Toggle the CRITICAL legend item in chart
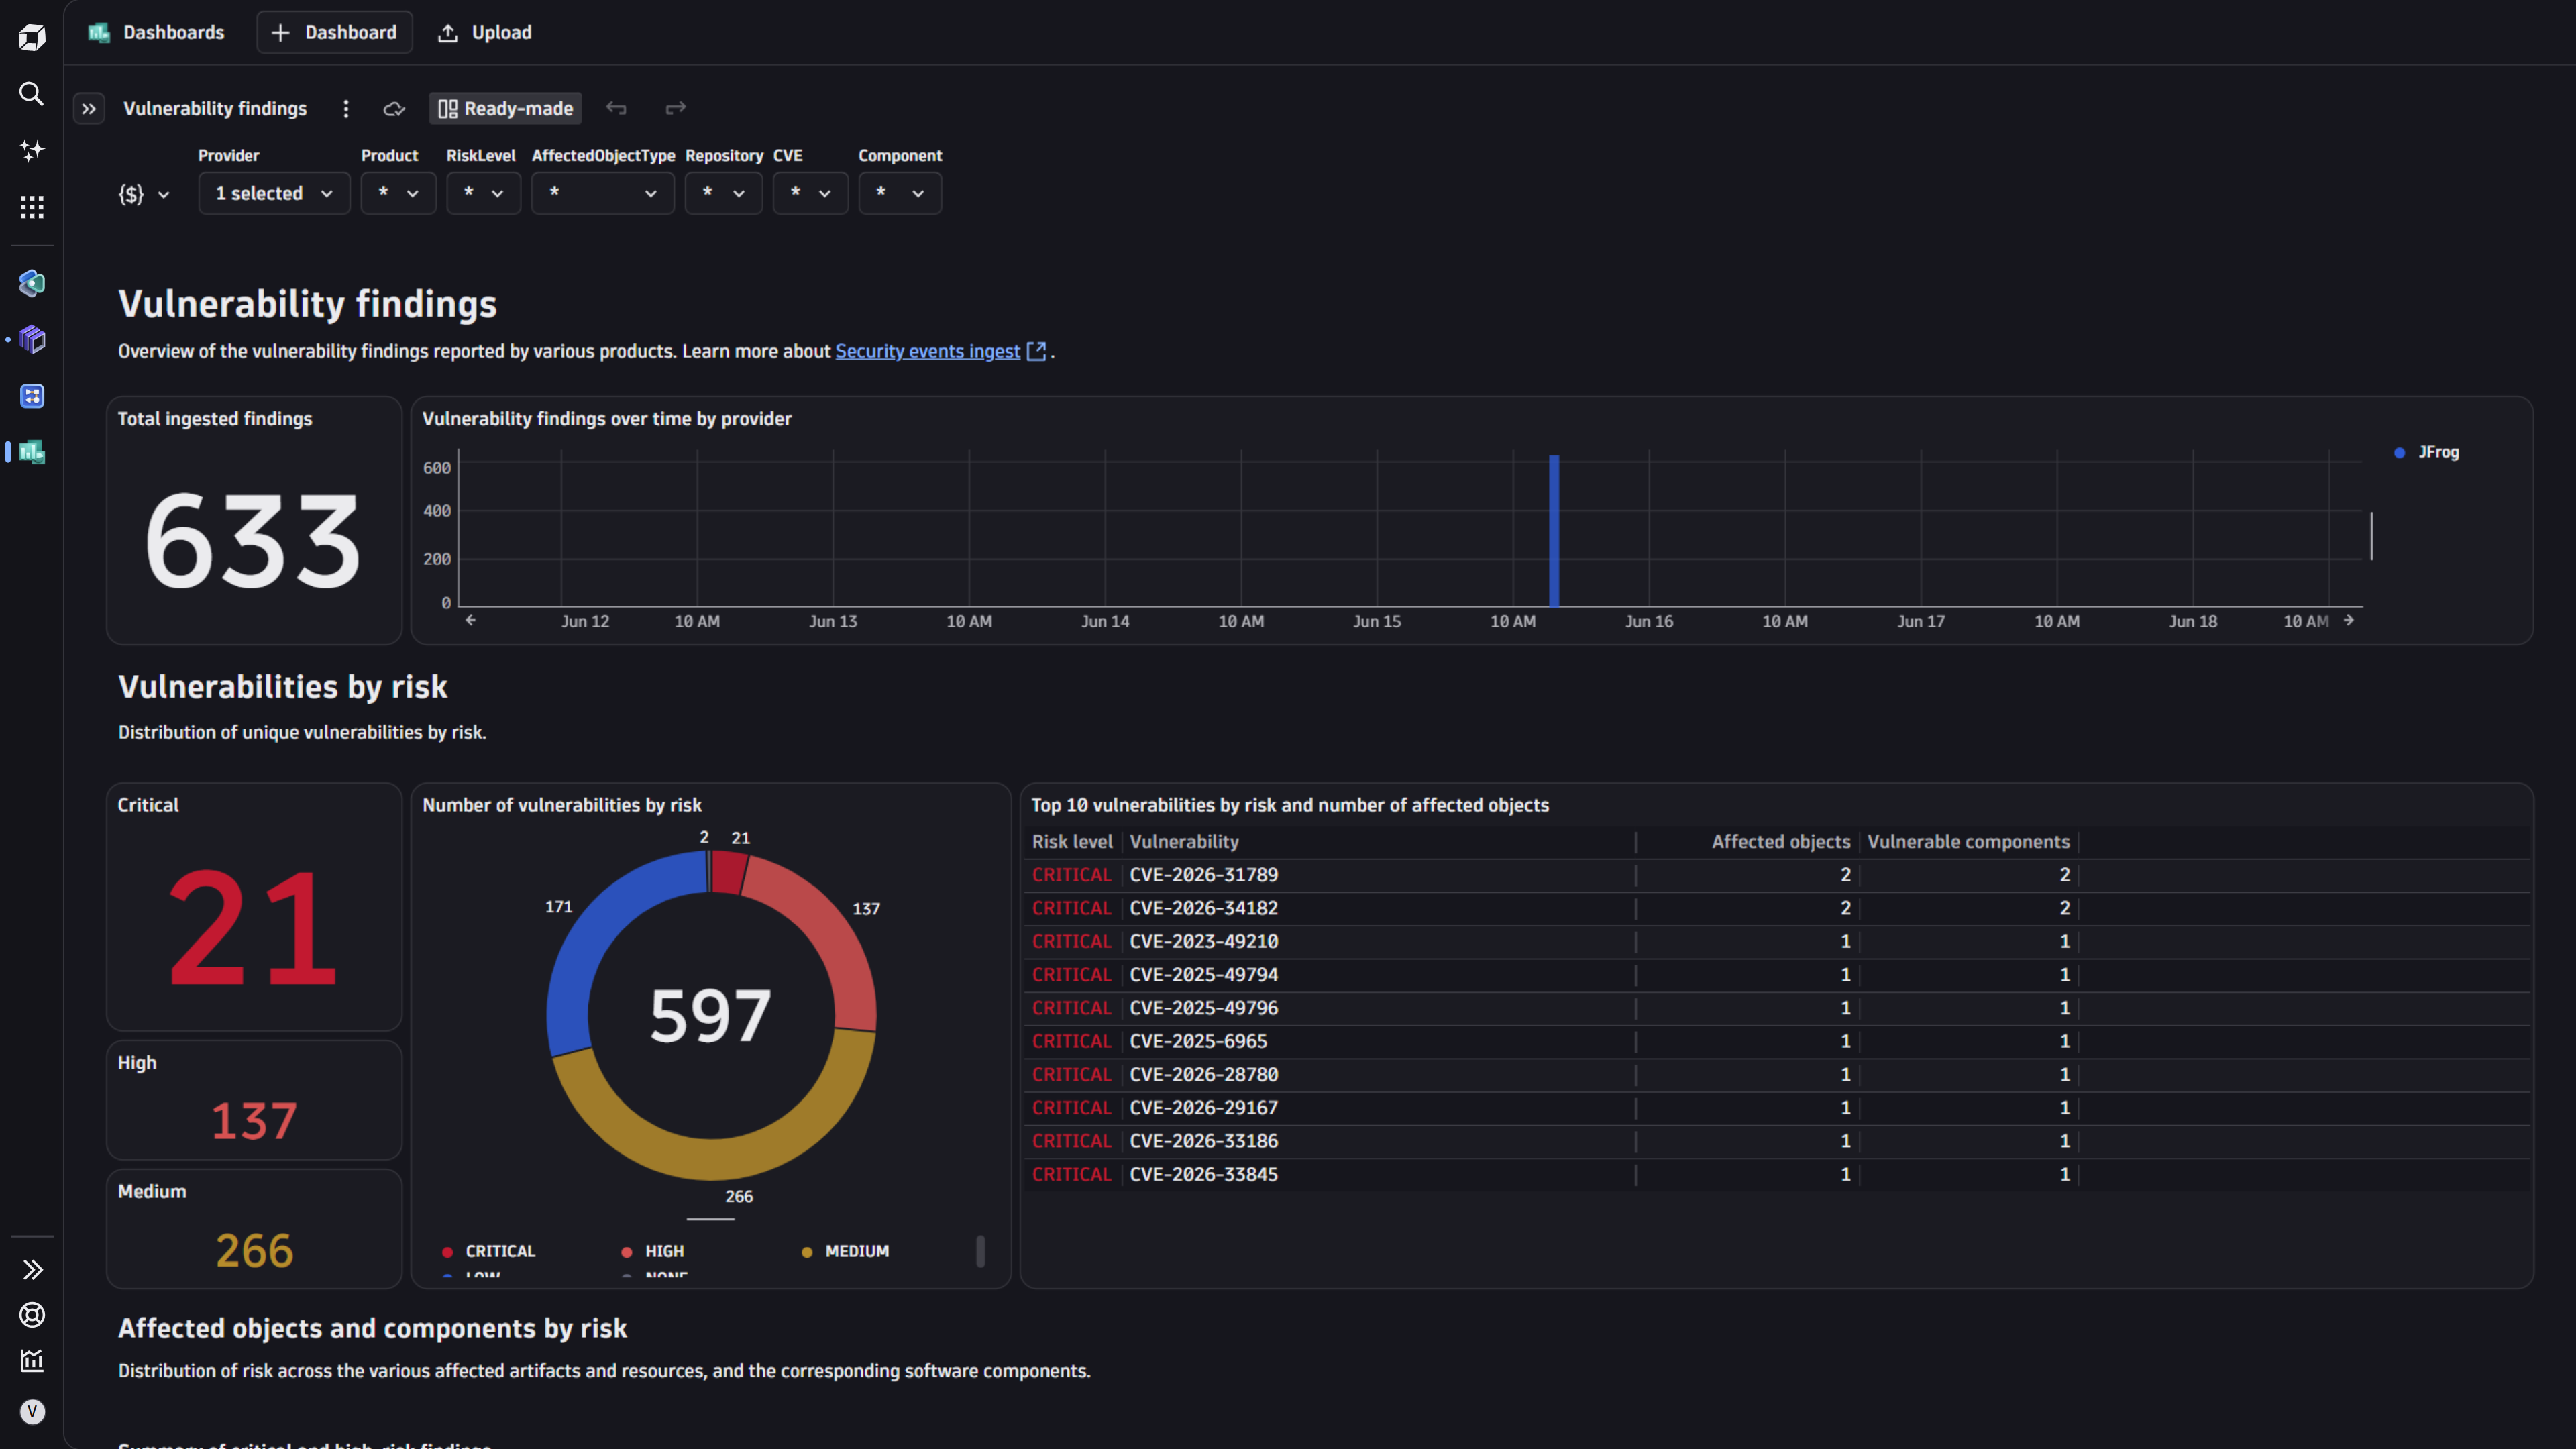 489,1251
